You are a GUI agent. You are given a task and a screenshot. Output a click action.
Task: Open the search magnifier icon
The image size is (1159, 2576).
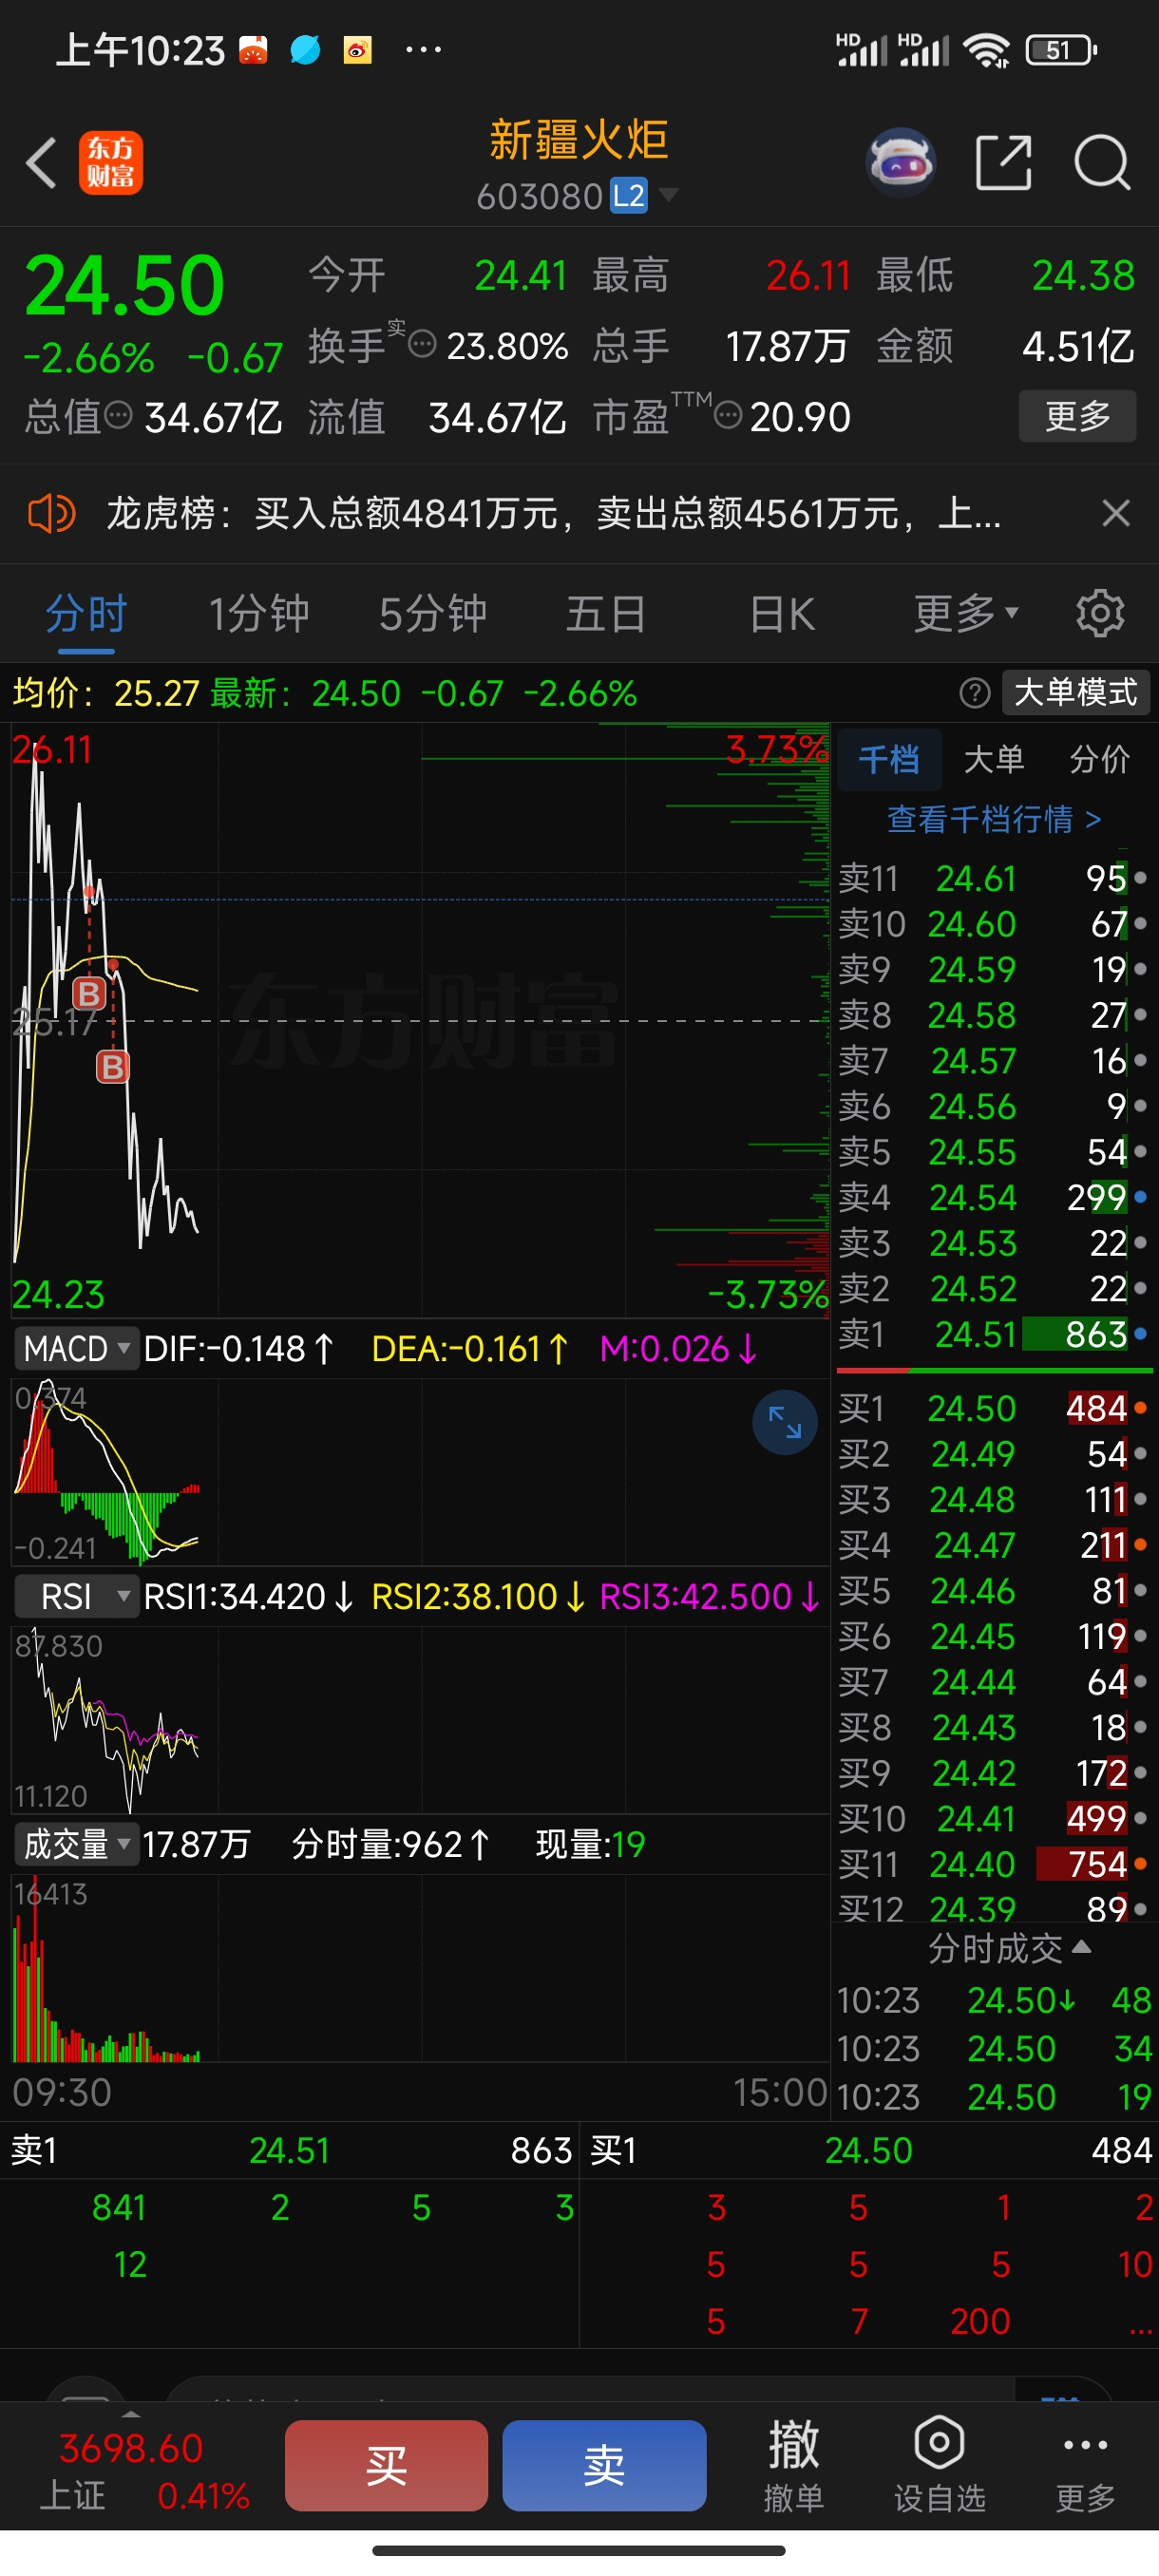pyautogui.click(x=1102, y=162)
